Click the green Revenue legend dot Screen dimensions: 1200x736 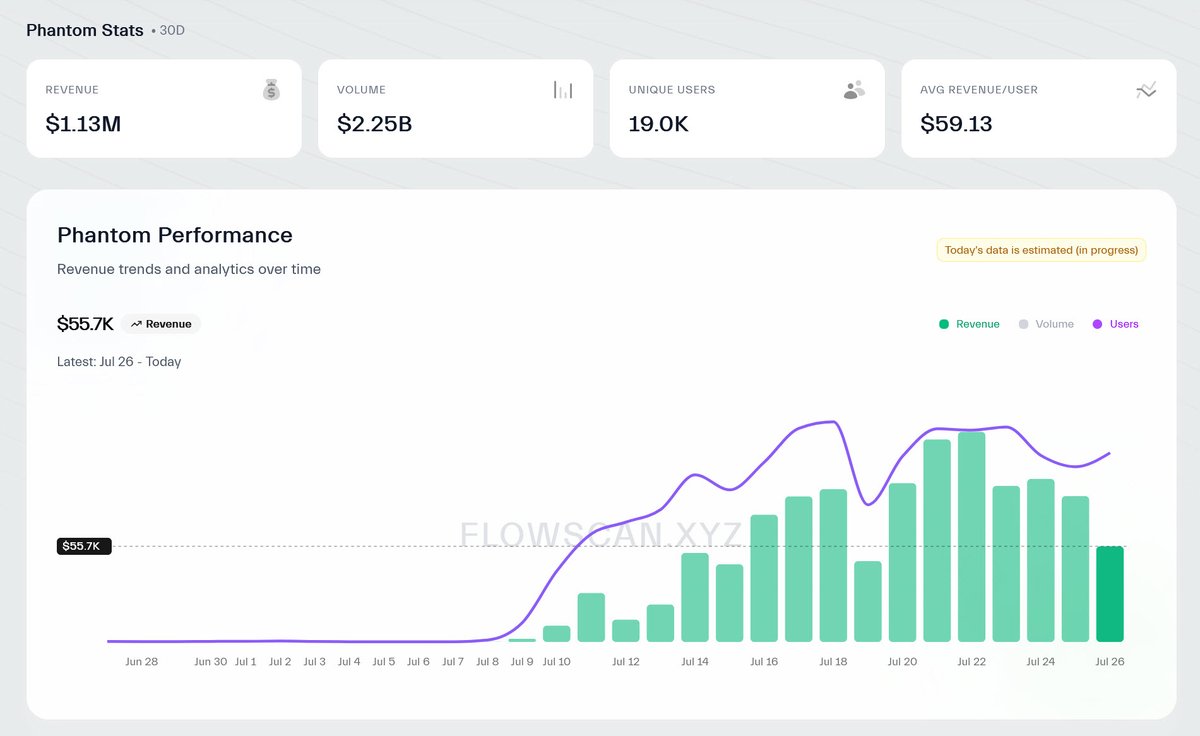coord(943,324)
